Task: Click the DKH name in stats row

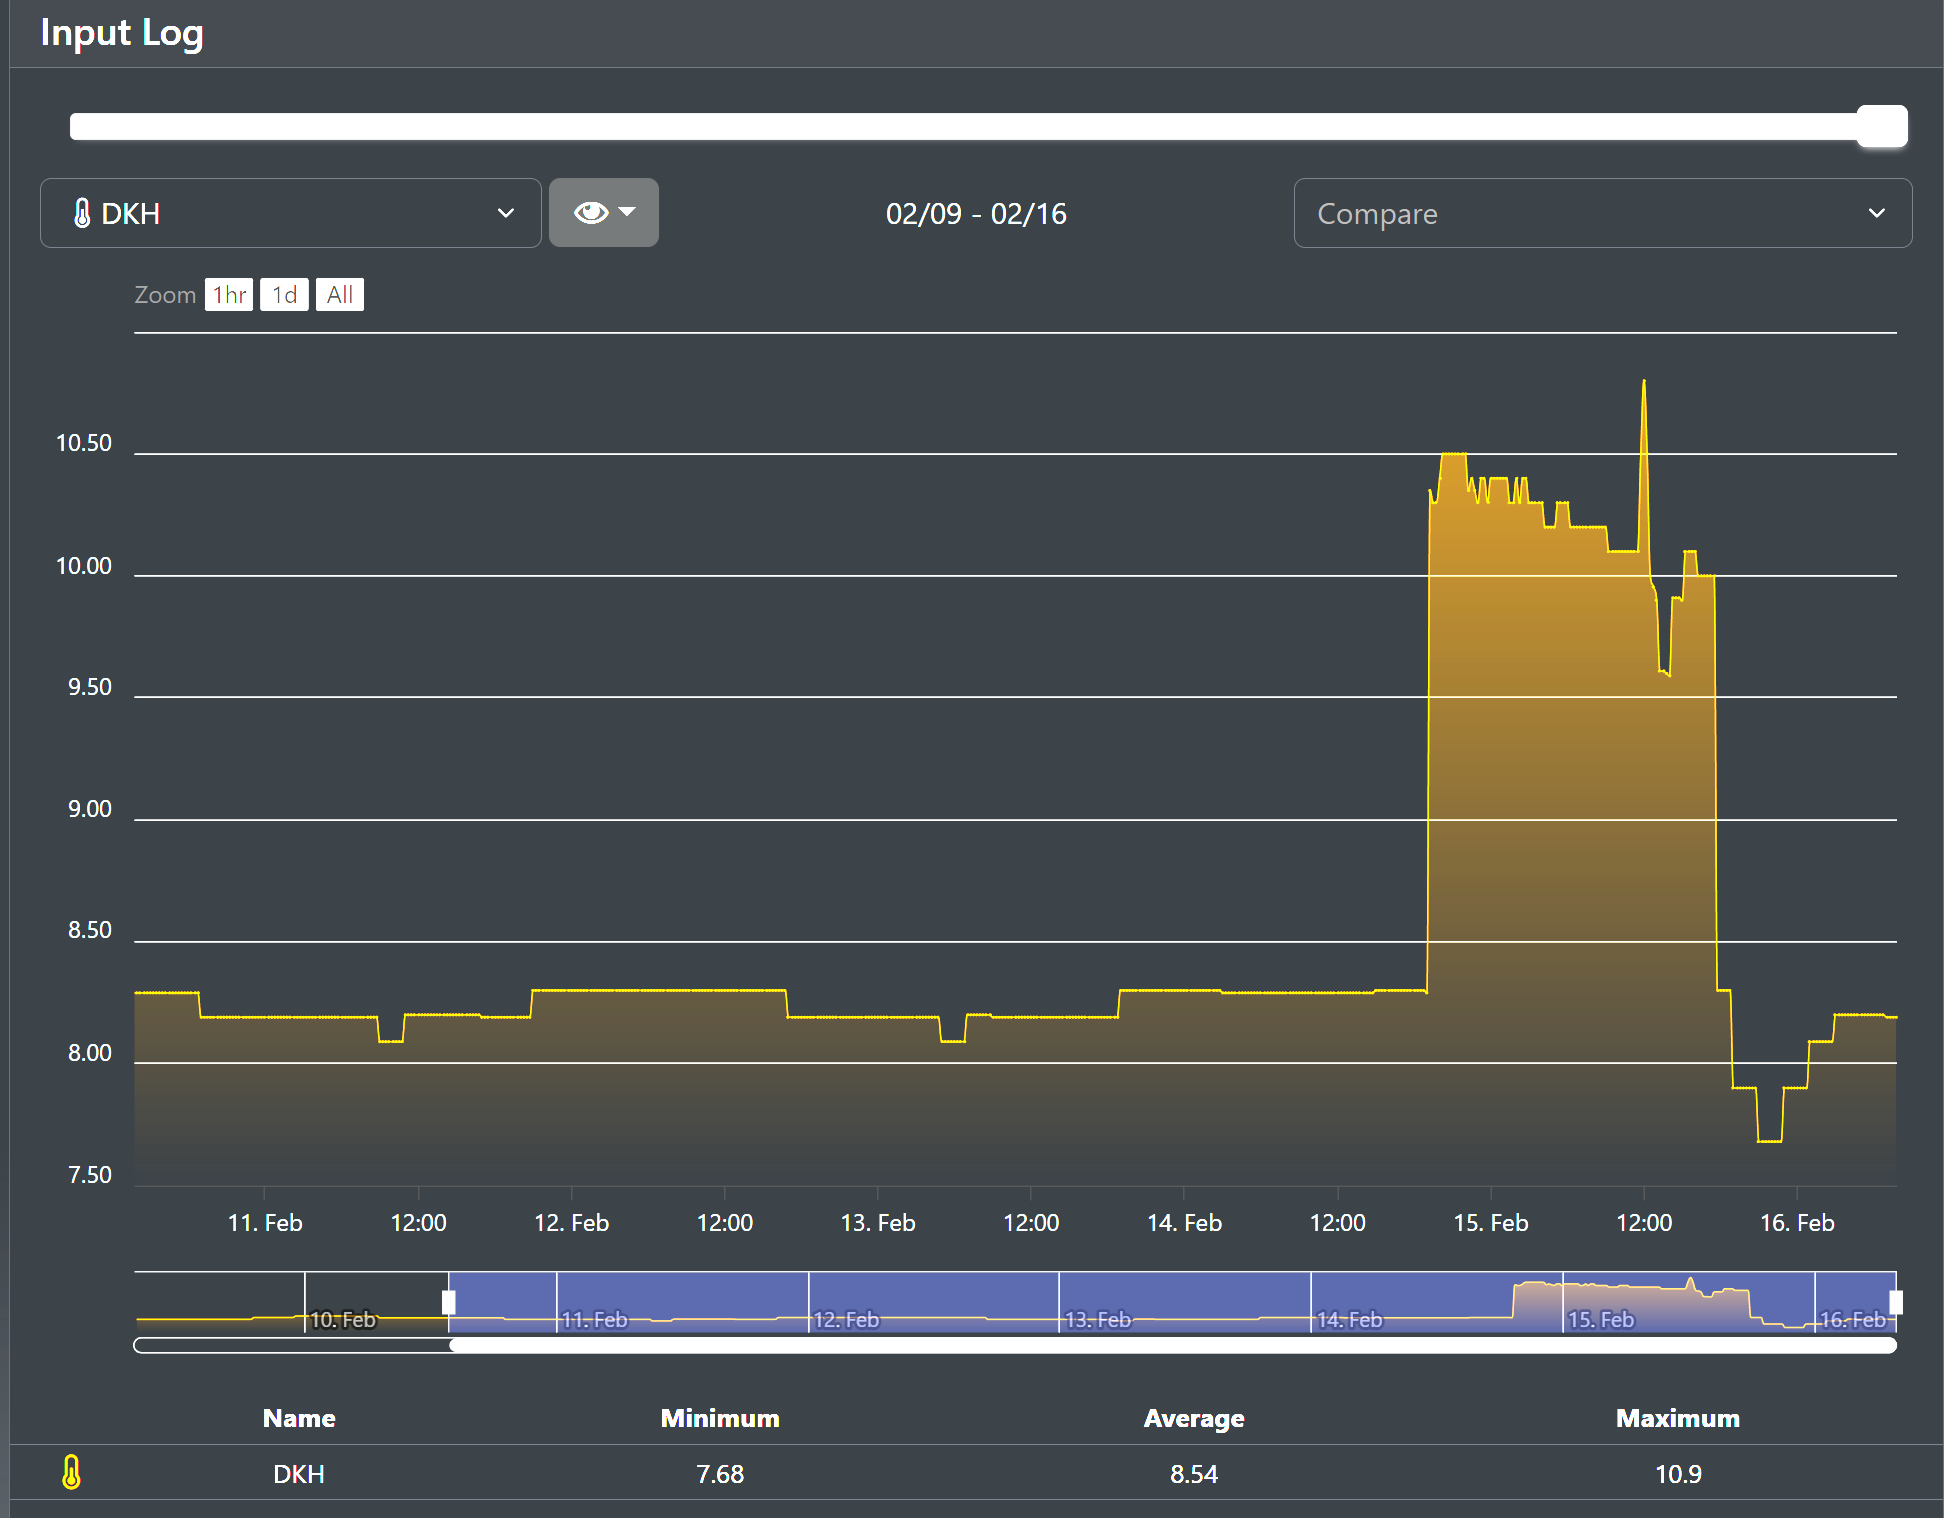Action: pyautogui.click(x=298, y=1474)
